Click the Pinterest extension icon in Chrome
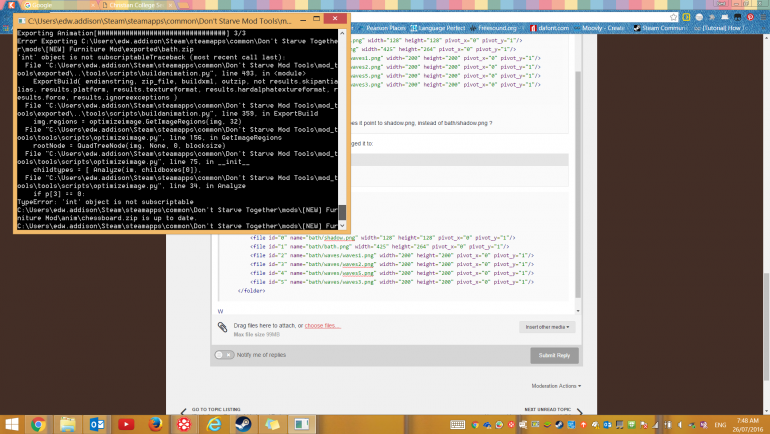Viewport: 770px width, 434px height. pos(750,17)
